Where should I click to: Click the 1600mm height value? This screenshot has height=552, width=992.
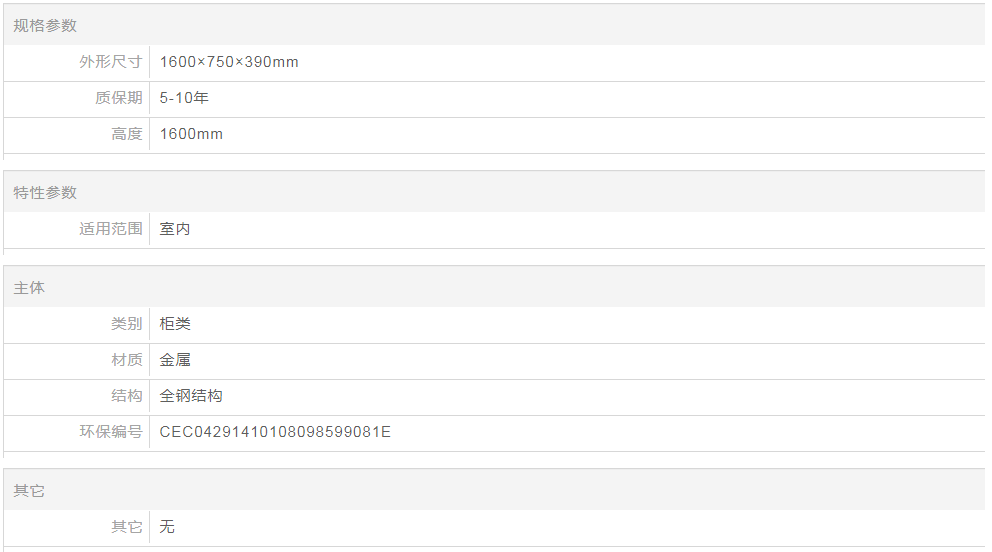pyautogui.click(x=191, y=134)
